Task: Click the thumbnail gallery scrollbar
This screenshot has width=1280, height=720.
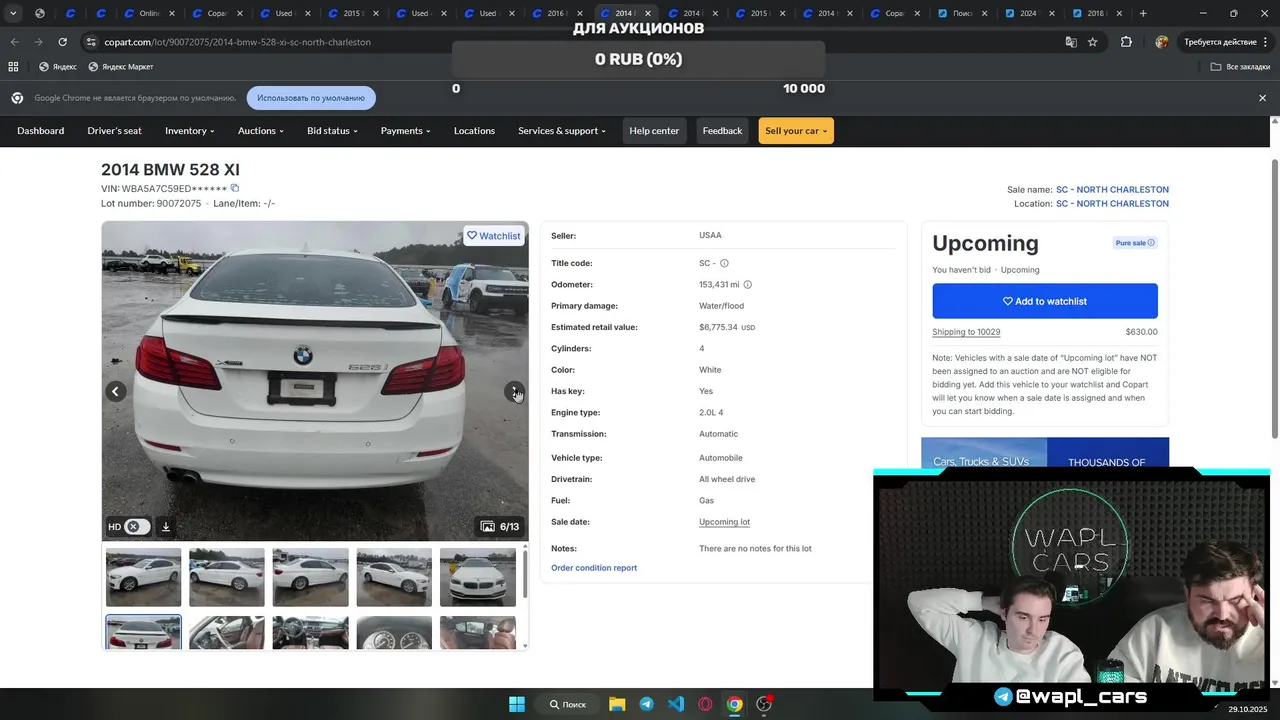Action: point(525,575)
